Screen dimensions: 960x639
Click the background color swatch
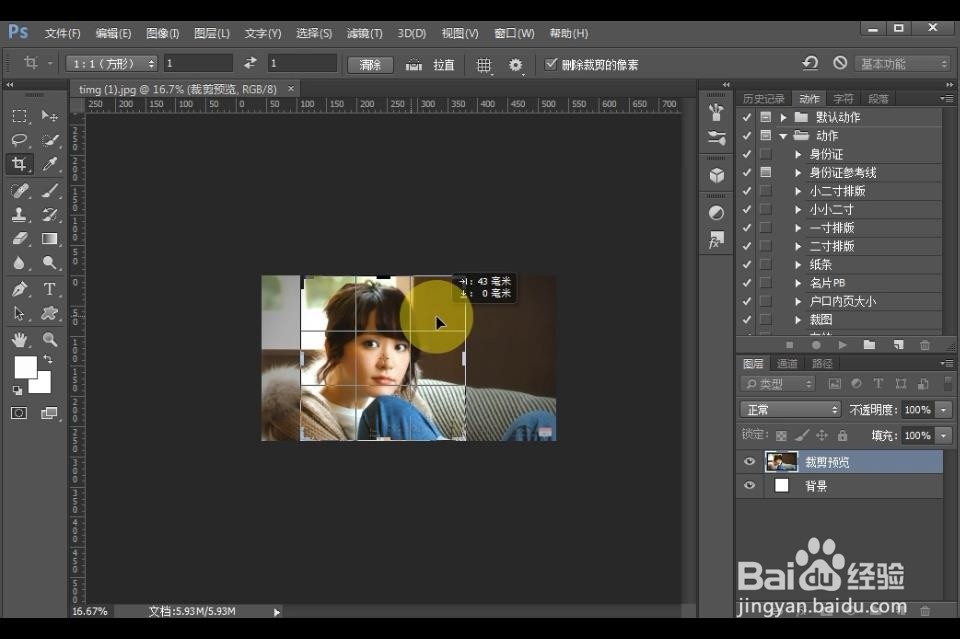(42, 384)
